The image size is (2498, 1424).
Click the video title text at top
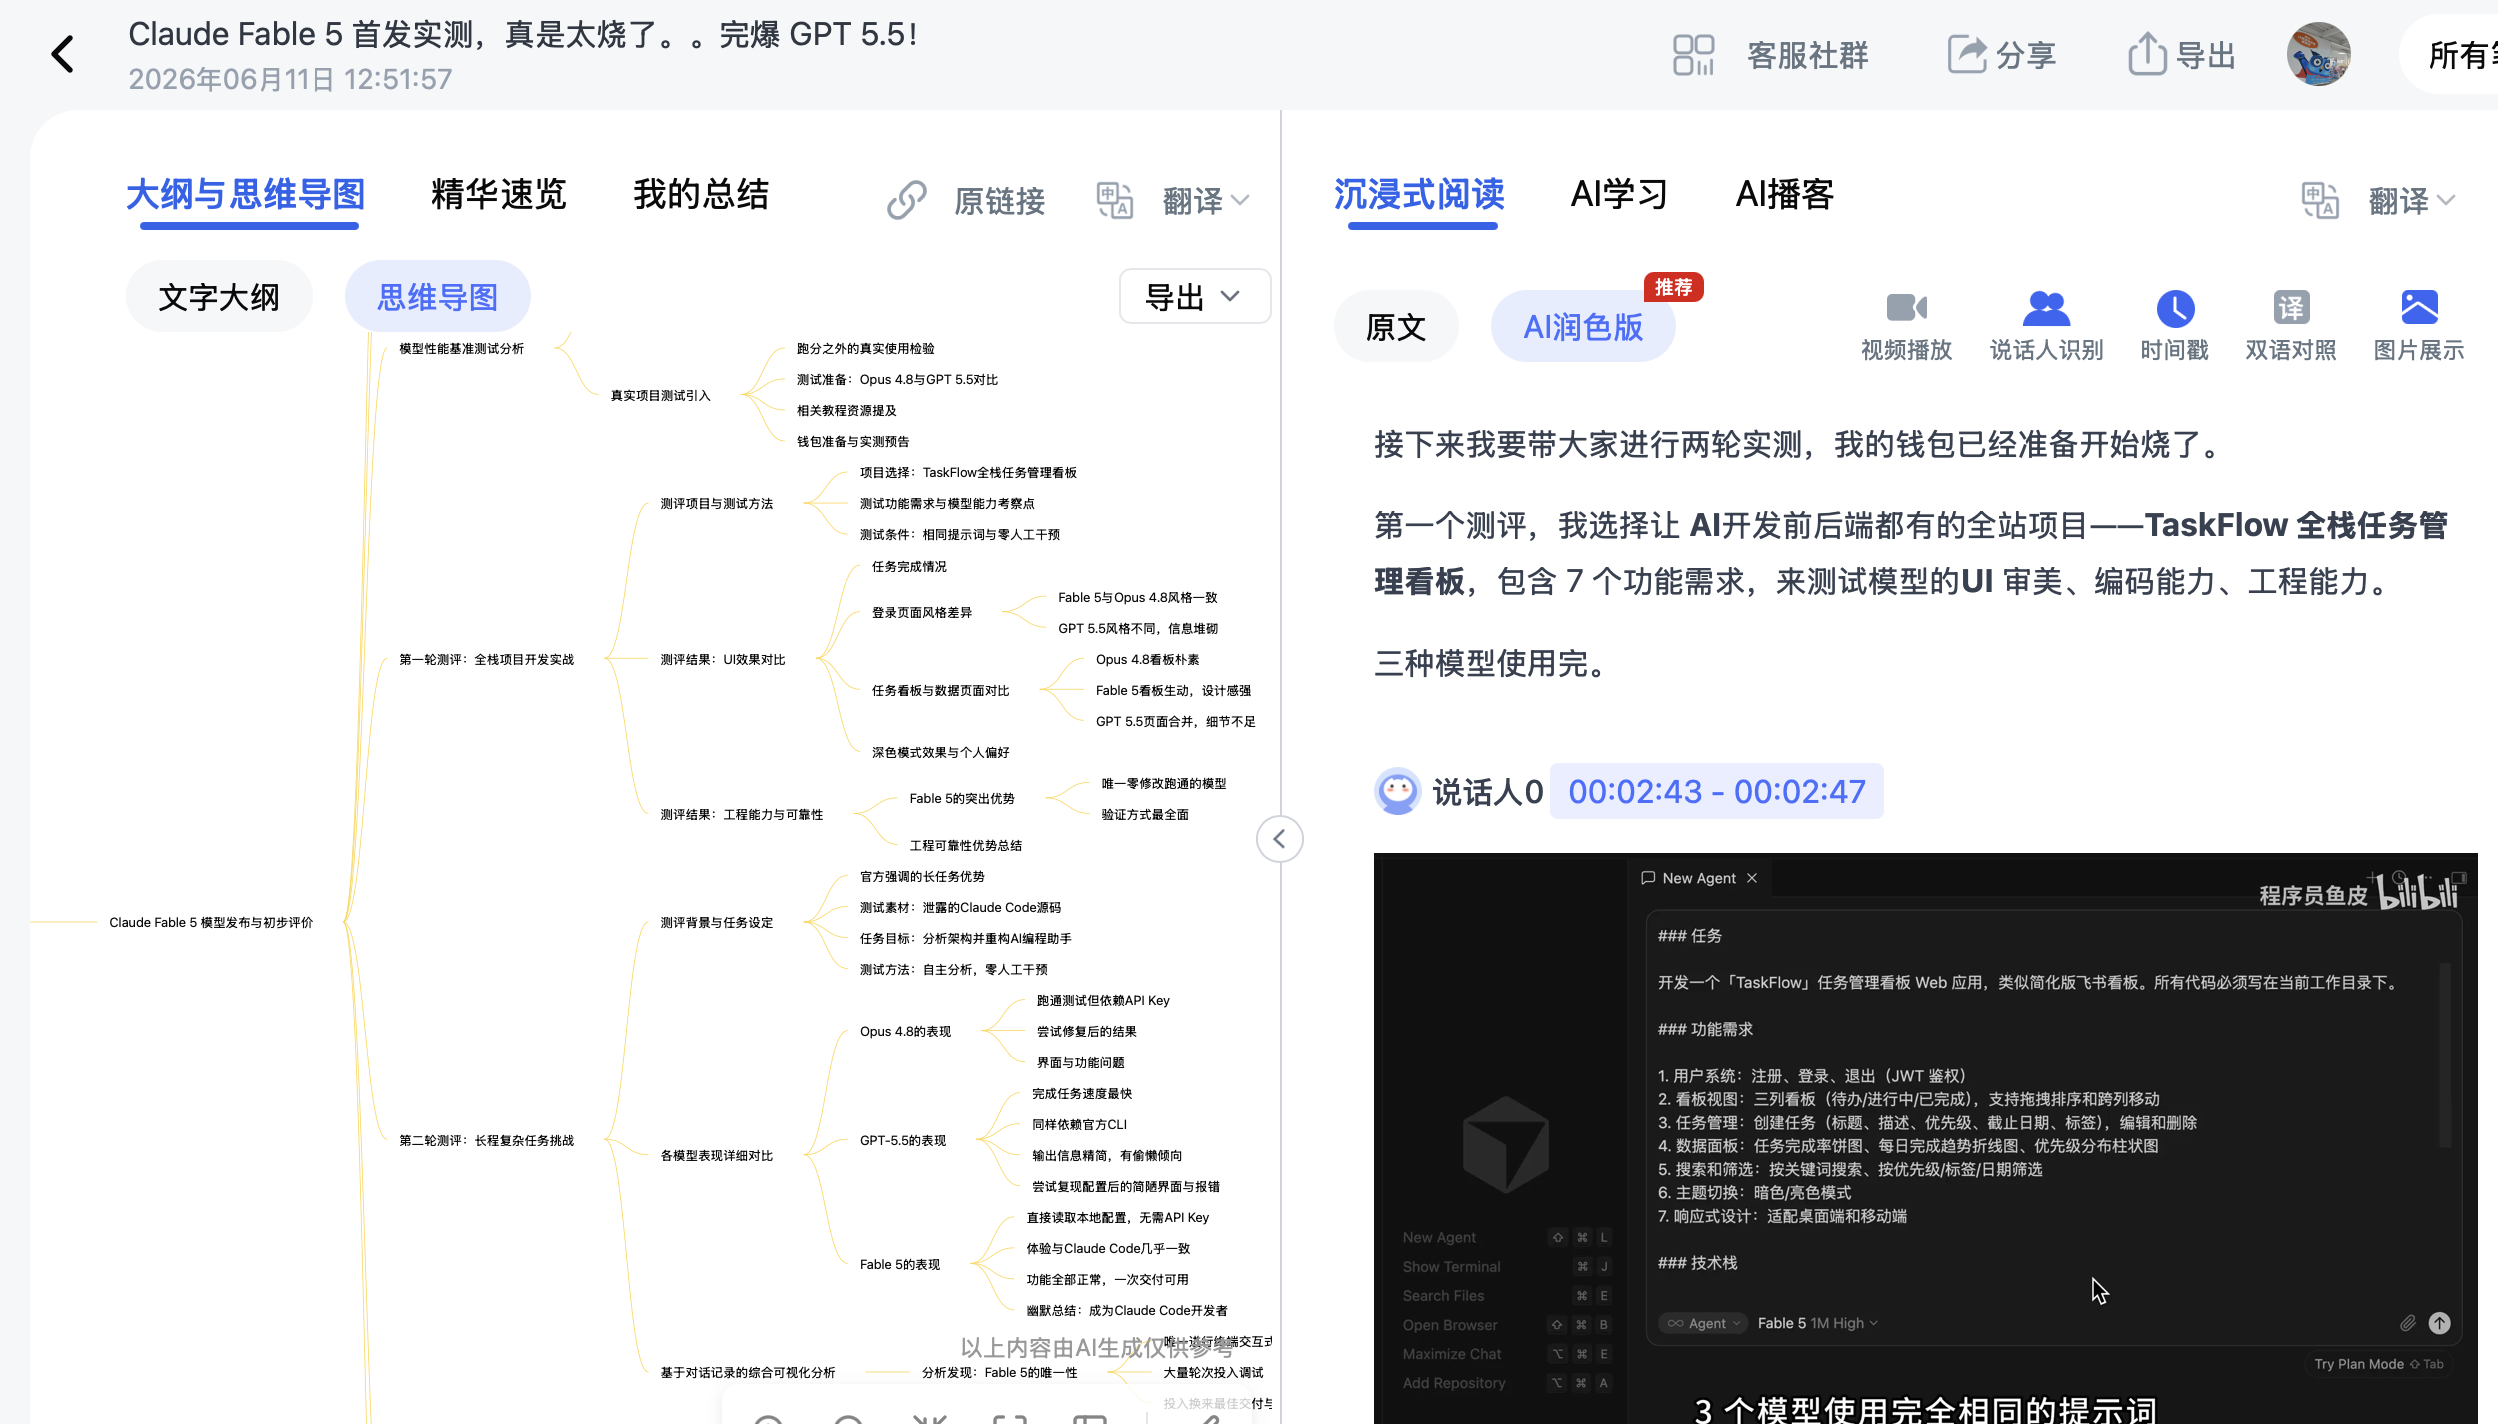[523, 34]
